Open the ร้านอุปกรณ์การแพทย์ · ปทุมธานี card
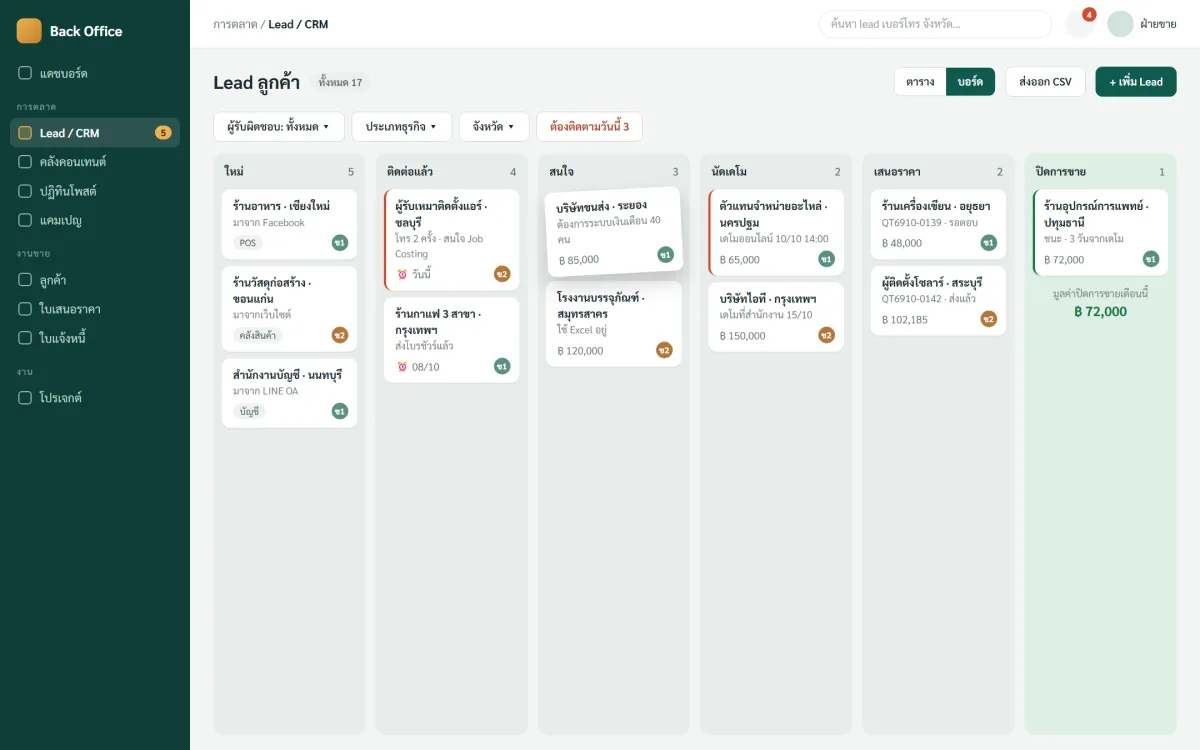The height and width of the screenshot is (750, 1200). (1100, 232)
